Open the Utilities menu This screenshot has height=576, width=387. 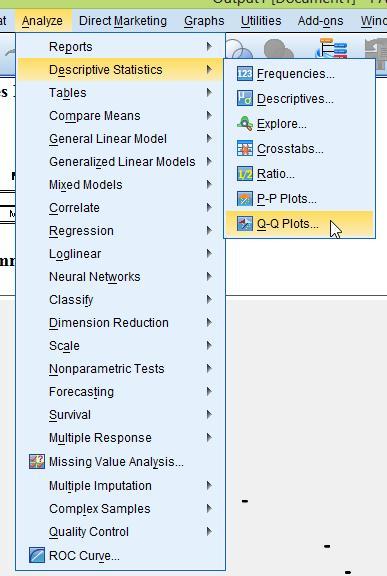click(x=261, y=21)
